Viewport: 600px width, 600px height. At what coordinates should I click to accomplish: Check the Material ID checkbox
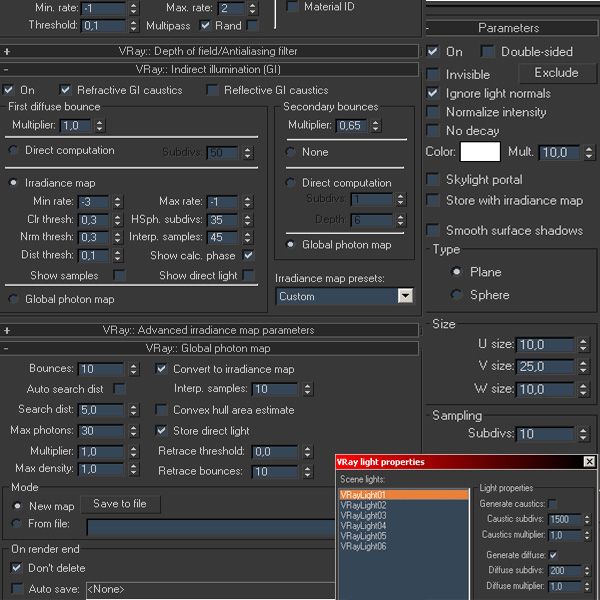(293, 7)
